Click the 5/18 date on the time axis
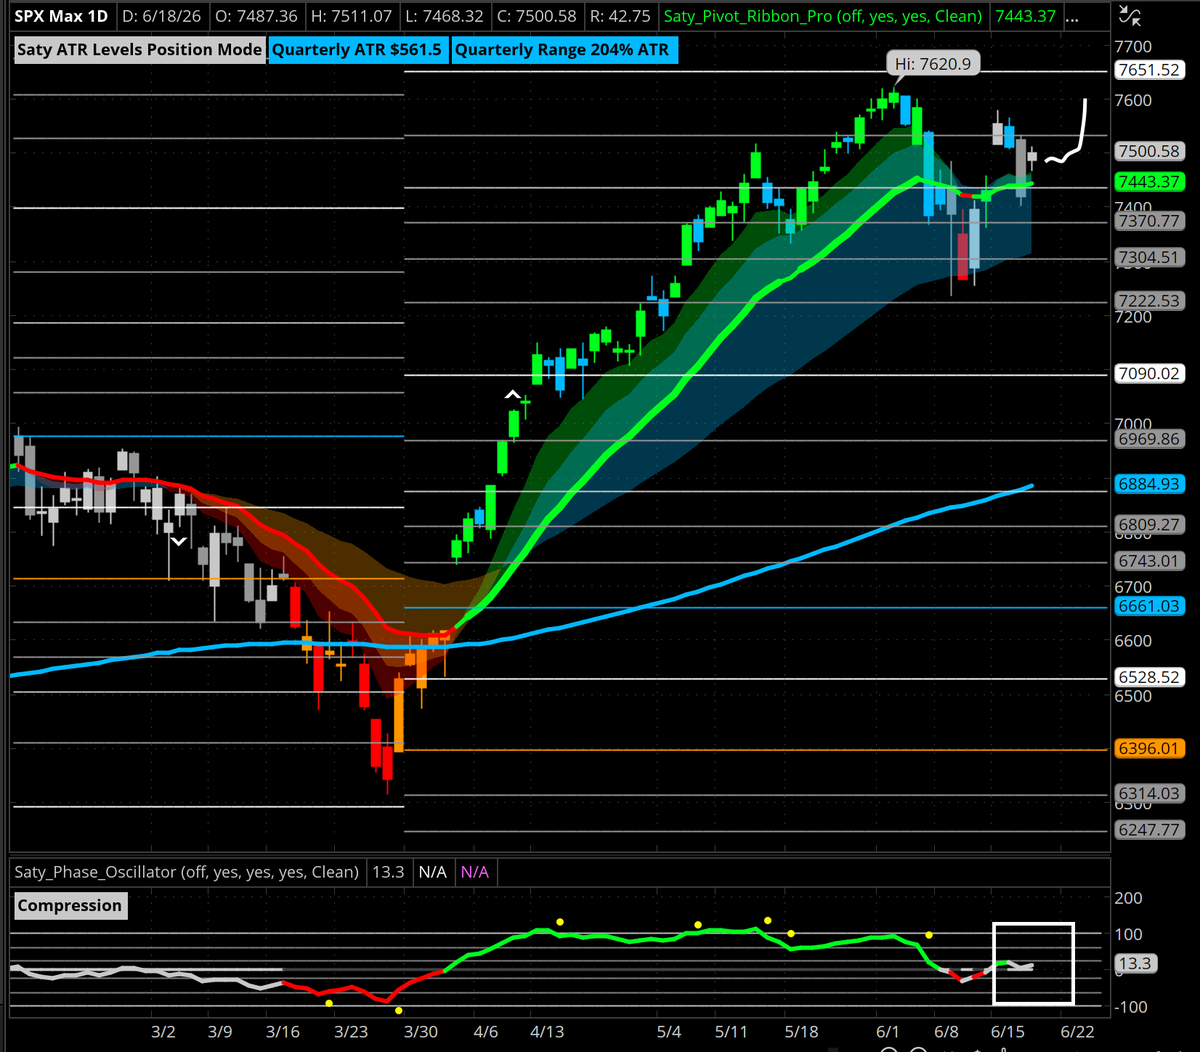This screenshot has width=1200, height=1052. (801, 1031)
